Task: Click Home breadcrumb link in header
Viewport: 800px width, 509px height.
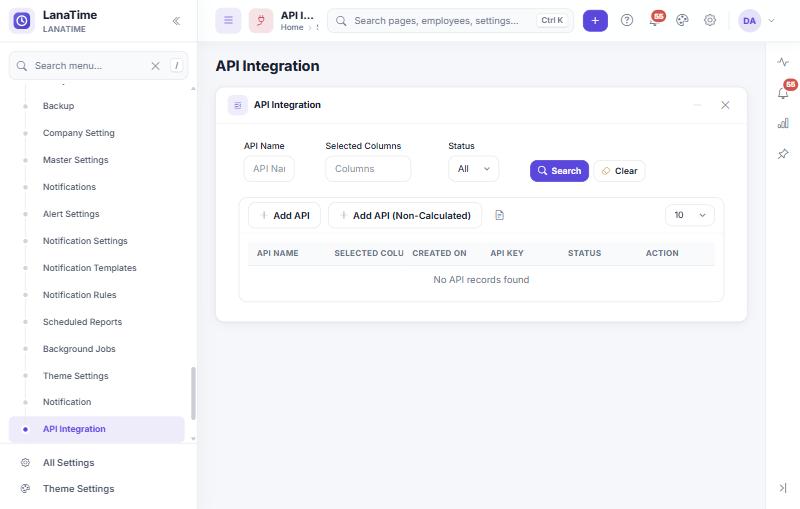Action: pyautogui.click(x=292, y=28)
